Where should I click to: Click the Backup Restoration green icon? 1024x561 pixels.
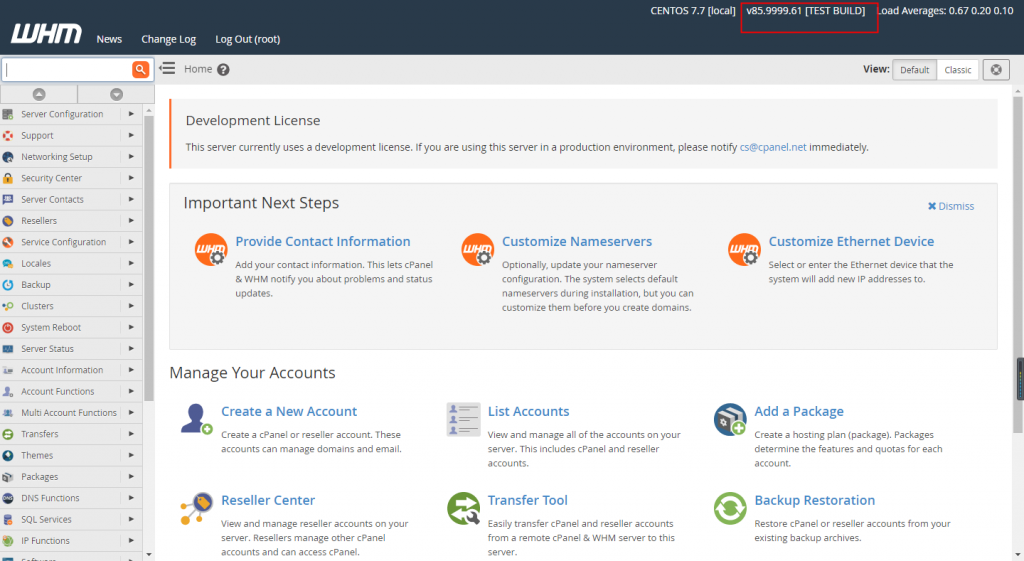[730, 508]
